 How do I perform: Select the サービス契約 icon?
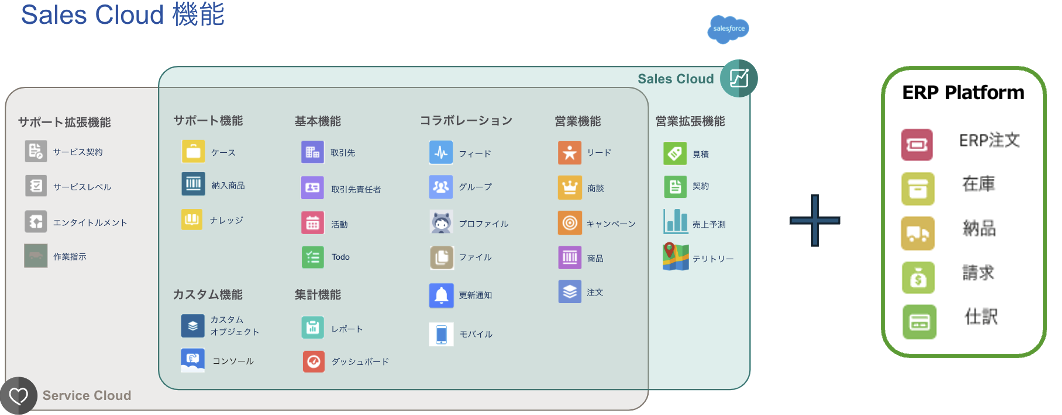click(36, 151)
